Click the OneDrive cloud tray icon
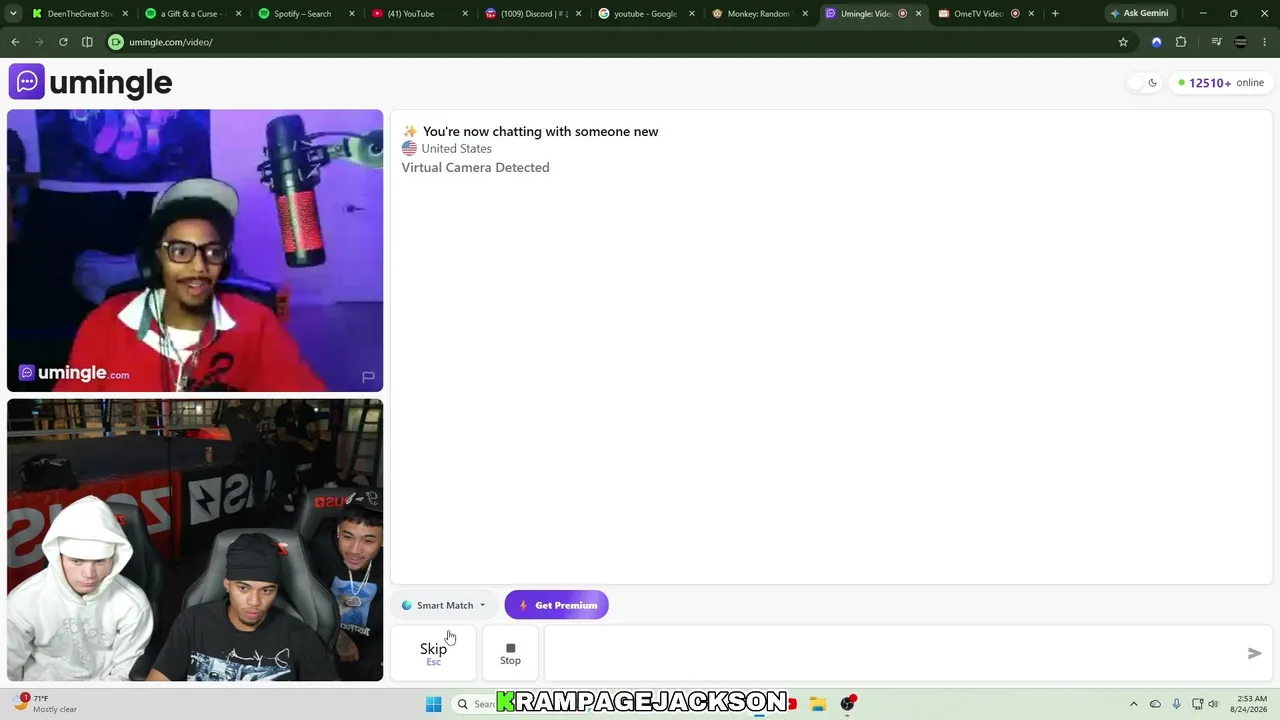Screen dimensions: 1280x720 coord(1155,704)
